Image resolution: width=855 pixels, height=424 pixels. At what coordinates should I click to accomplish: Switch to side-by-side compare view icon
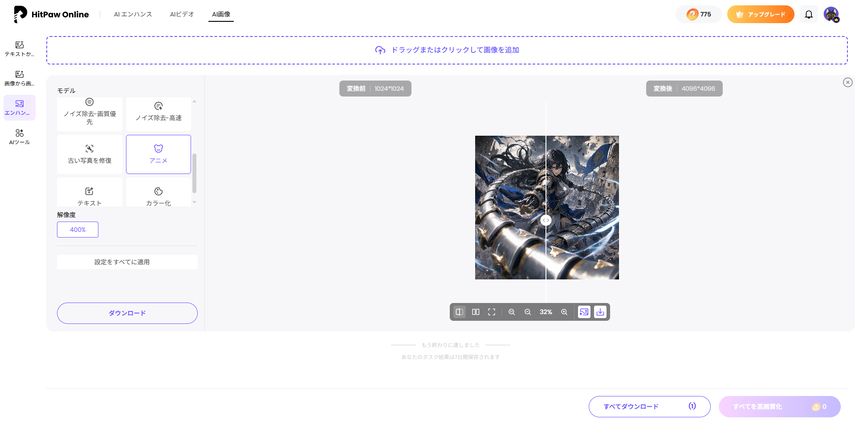(475, 312)
